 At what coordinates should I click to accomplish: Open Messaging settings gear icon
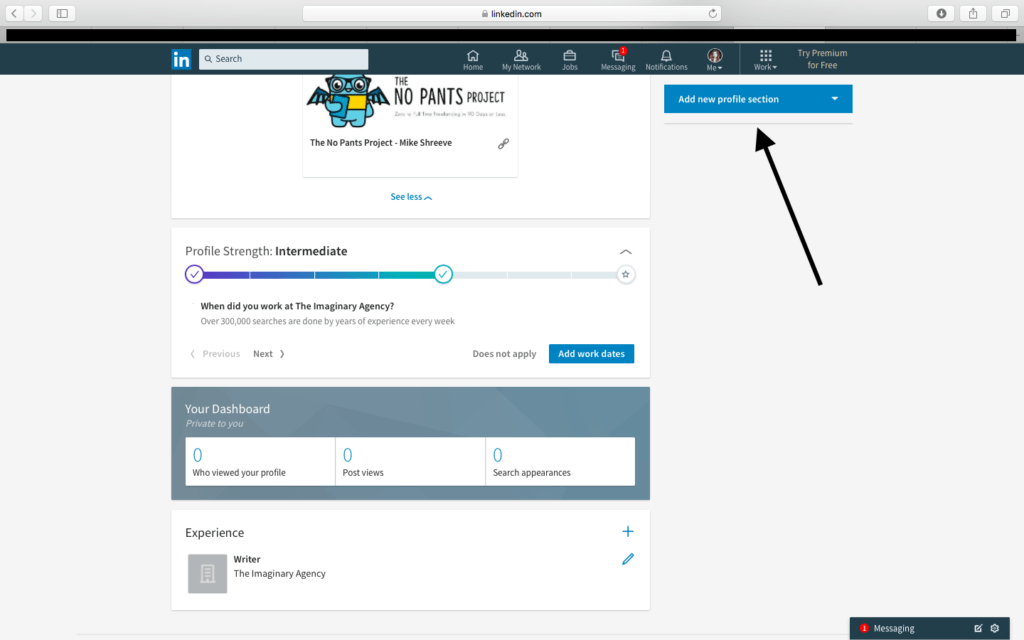pos(995,628)
